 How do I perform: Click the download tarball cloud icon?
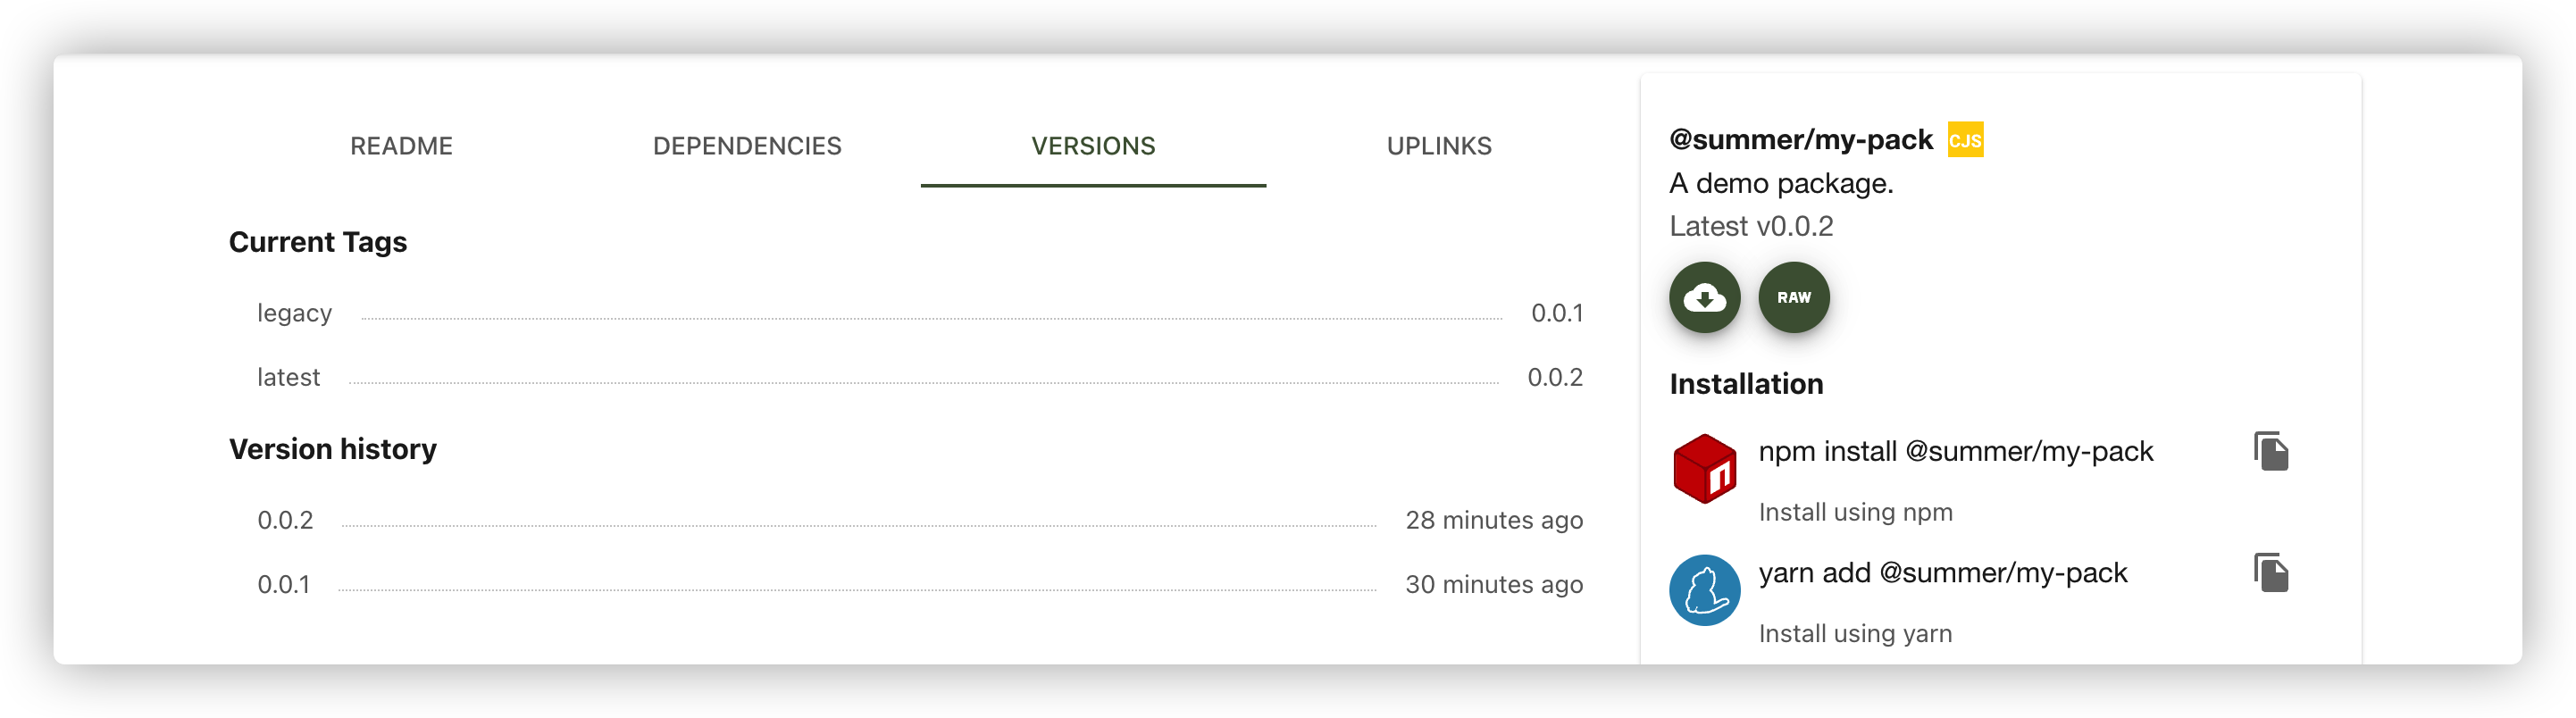(1704, 297)
